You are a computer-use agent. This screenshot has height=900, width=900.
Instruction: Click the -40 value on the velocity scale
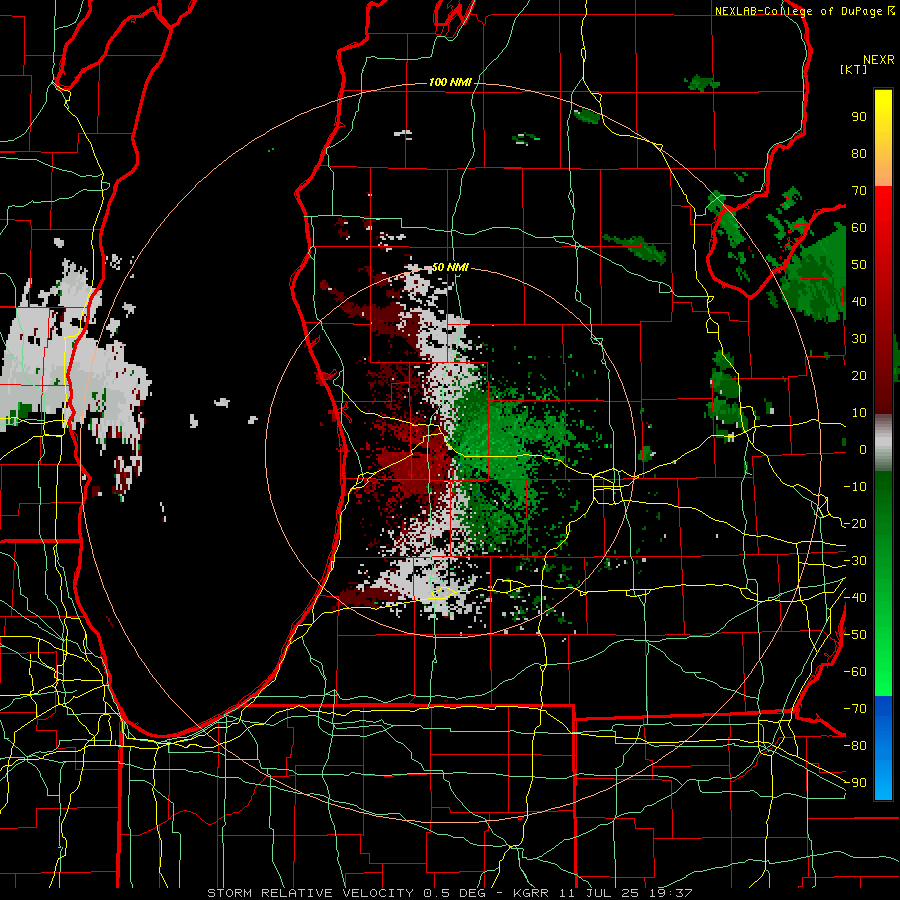pos(855,598)
